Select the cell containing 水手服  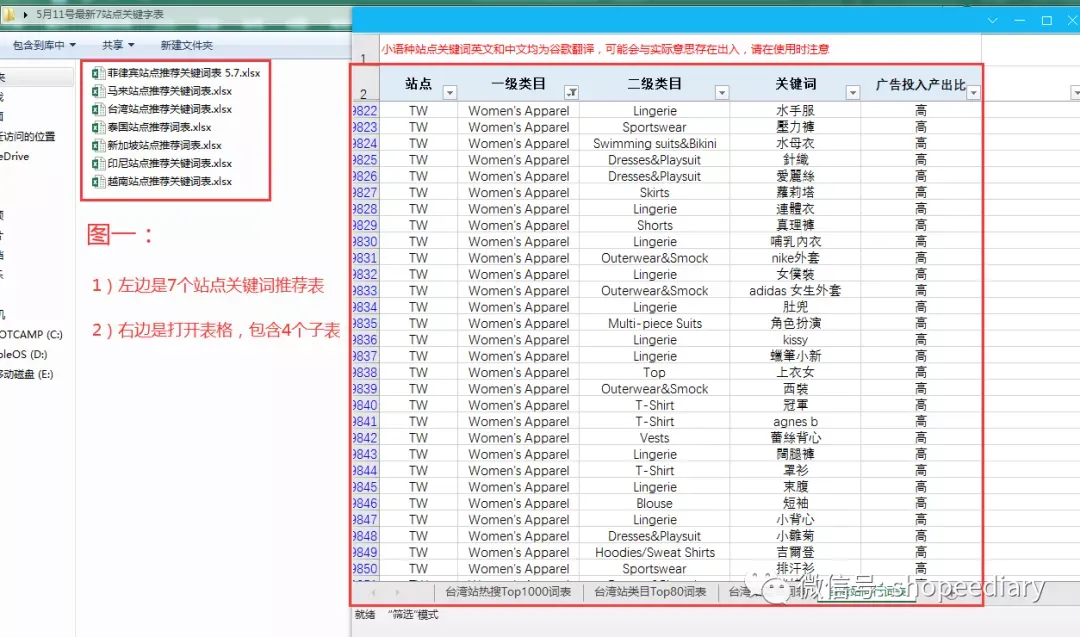pyautogui.click(x=795, y=111)
